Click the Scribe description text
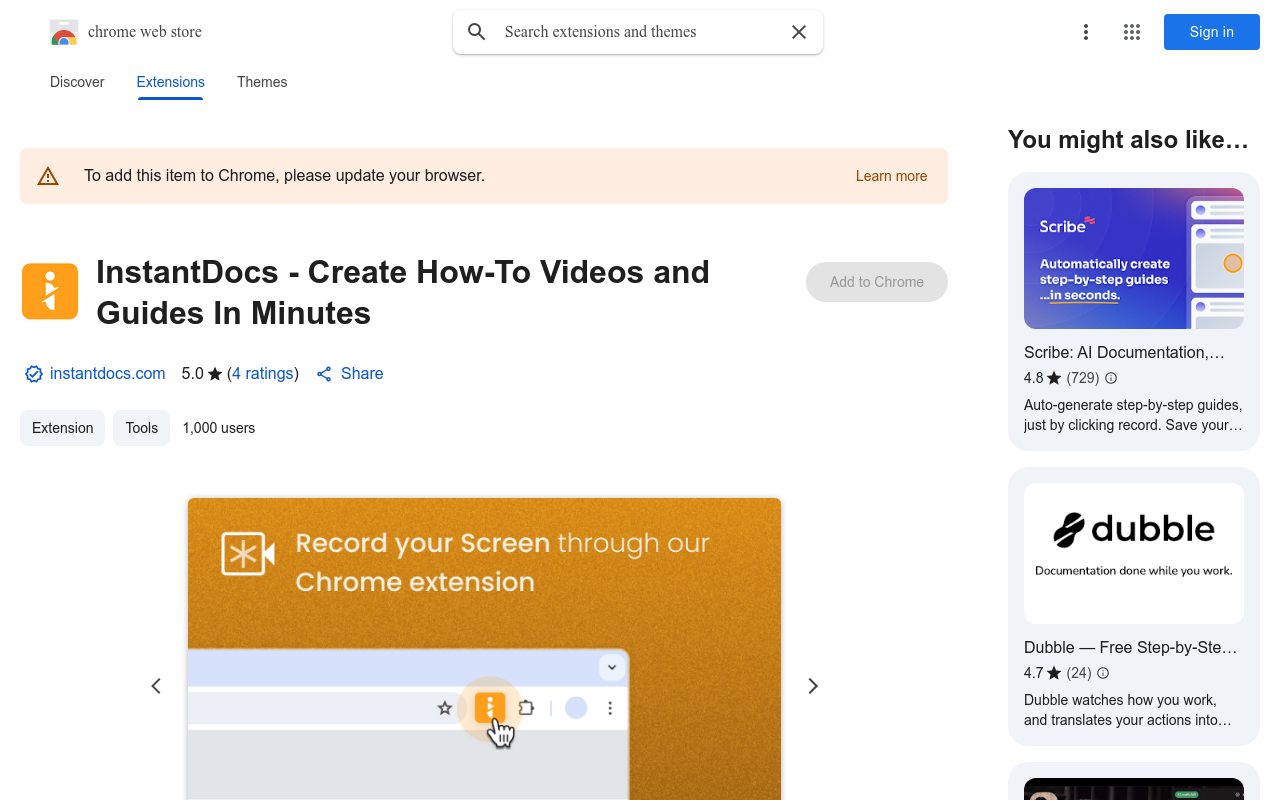The width and height of the screenshot is (1280, 800). point(1133,415)
